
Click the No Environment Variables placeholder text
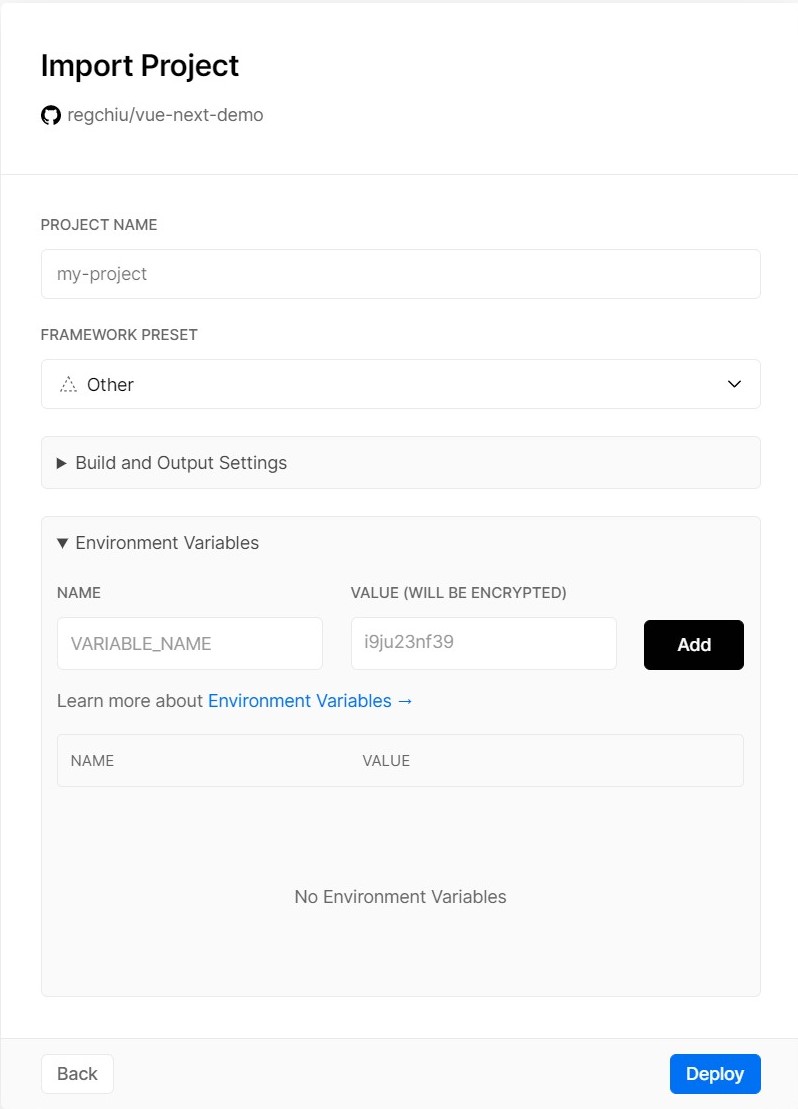coord(400,897)
